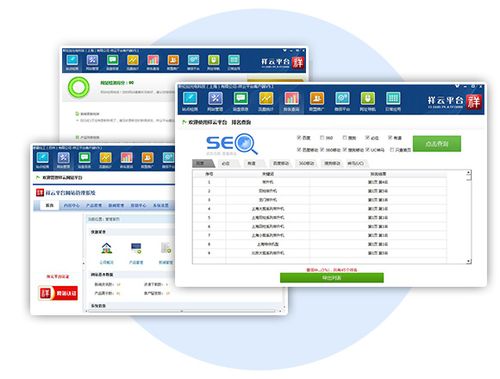This screenshot has height=379, width=500.
Task: Toggle the 百度 checkbox beside the SEO logo
Action: click(x=299, y=137)
